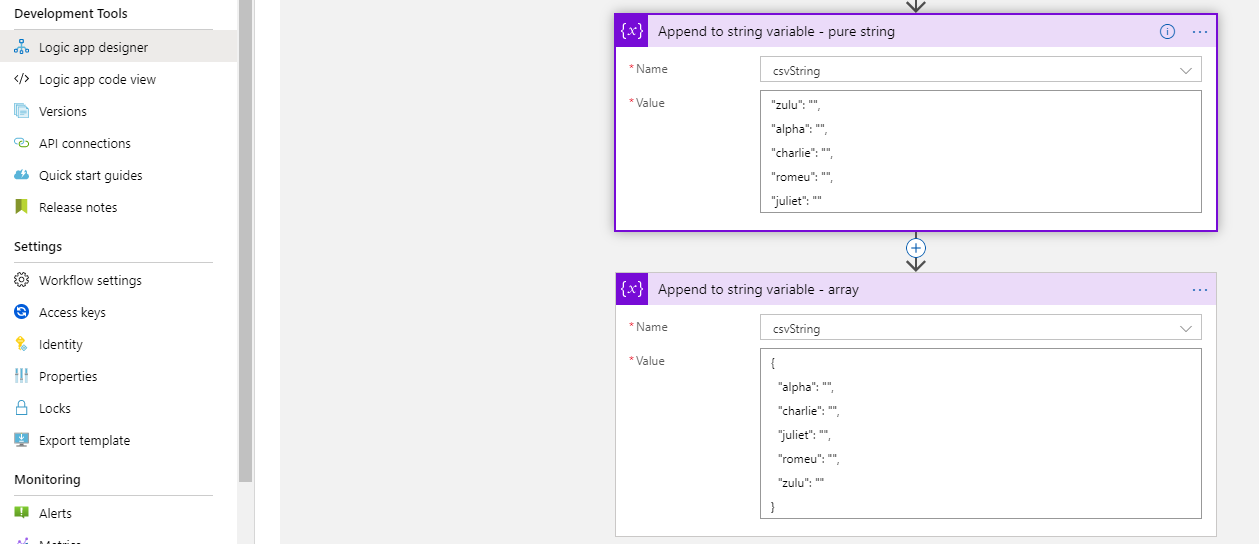Expand the Name dropdown in array action

click(1186, 328)
